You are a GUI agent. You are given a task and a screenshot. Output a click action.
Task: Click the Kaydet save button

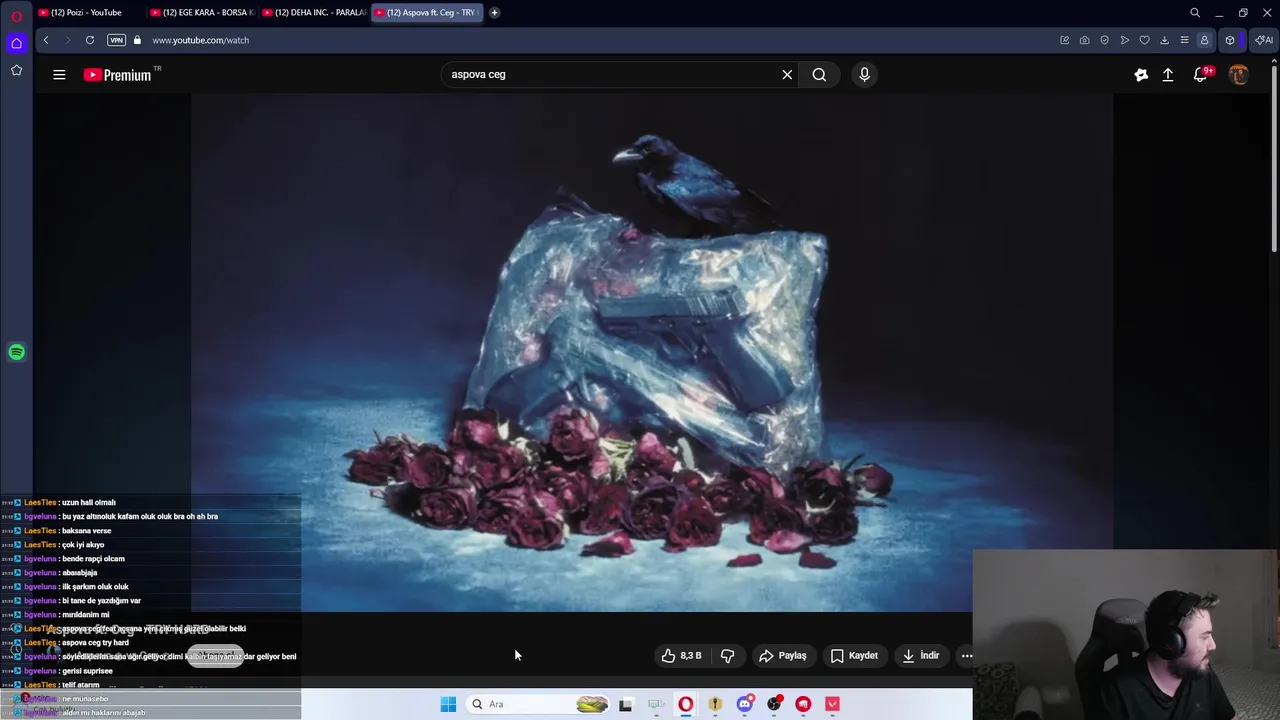854,656
